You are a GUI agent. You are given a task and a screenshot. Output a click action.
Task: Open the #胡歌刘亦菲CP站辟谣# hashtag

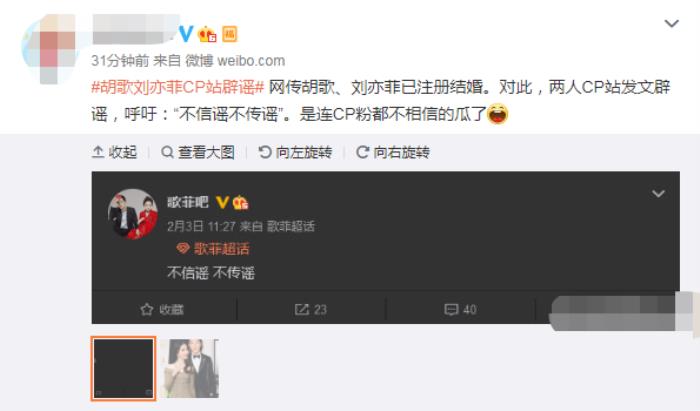click(178, 87)
